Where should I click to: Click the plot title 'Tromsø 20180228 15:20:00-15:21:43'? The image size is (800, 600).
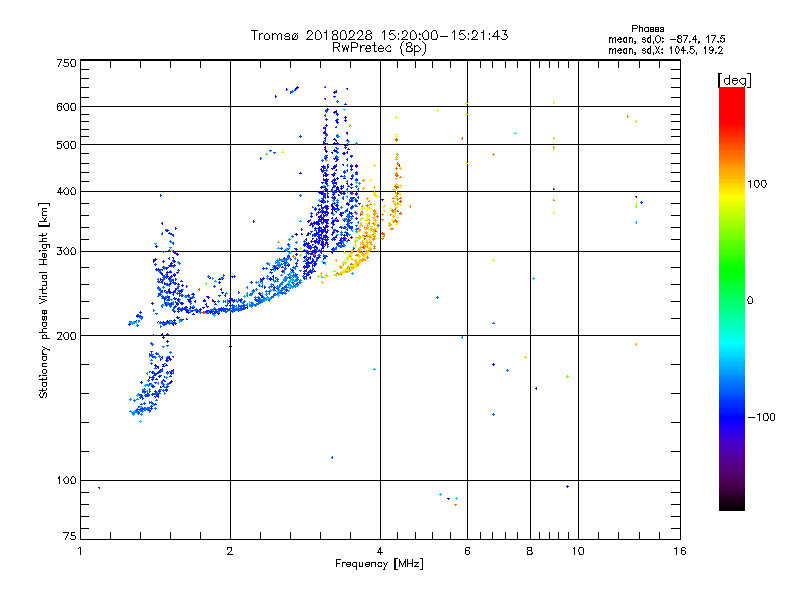380,35
